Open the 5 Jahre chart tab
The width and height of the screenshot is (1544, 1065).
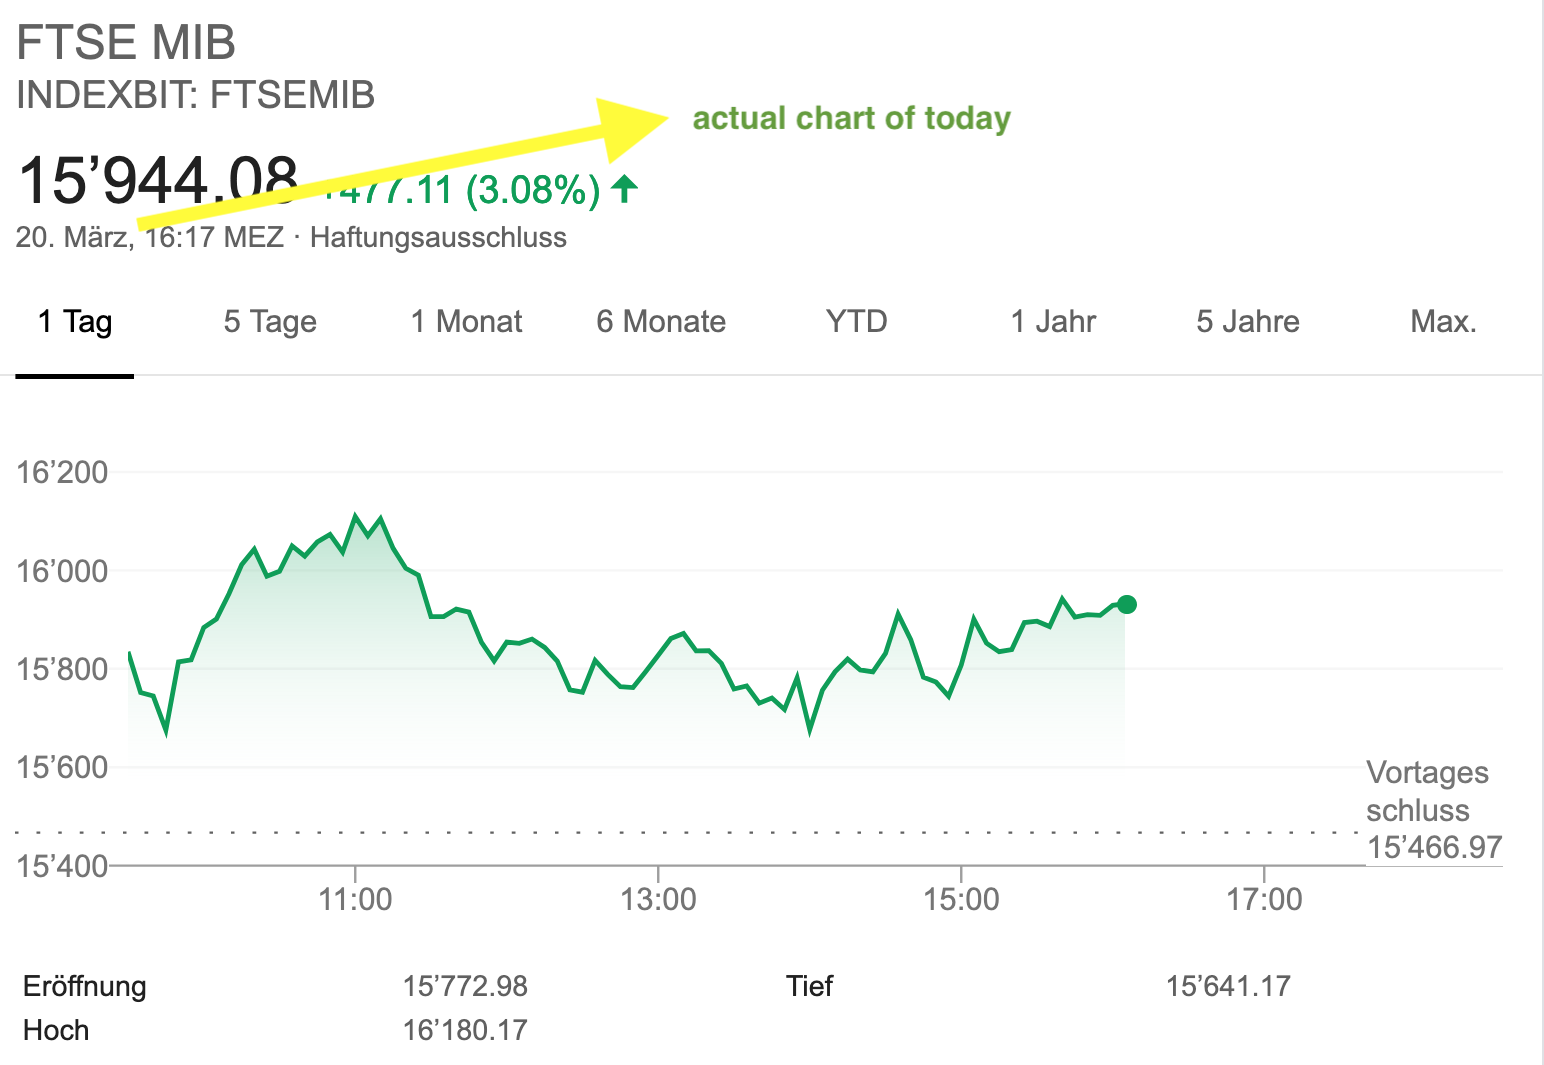tap(1248, 322)
